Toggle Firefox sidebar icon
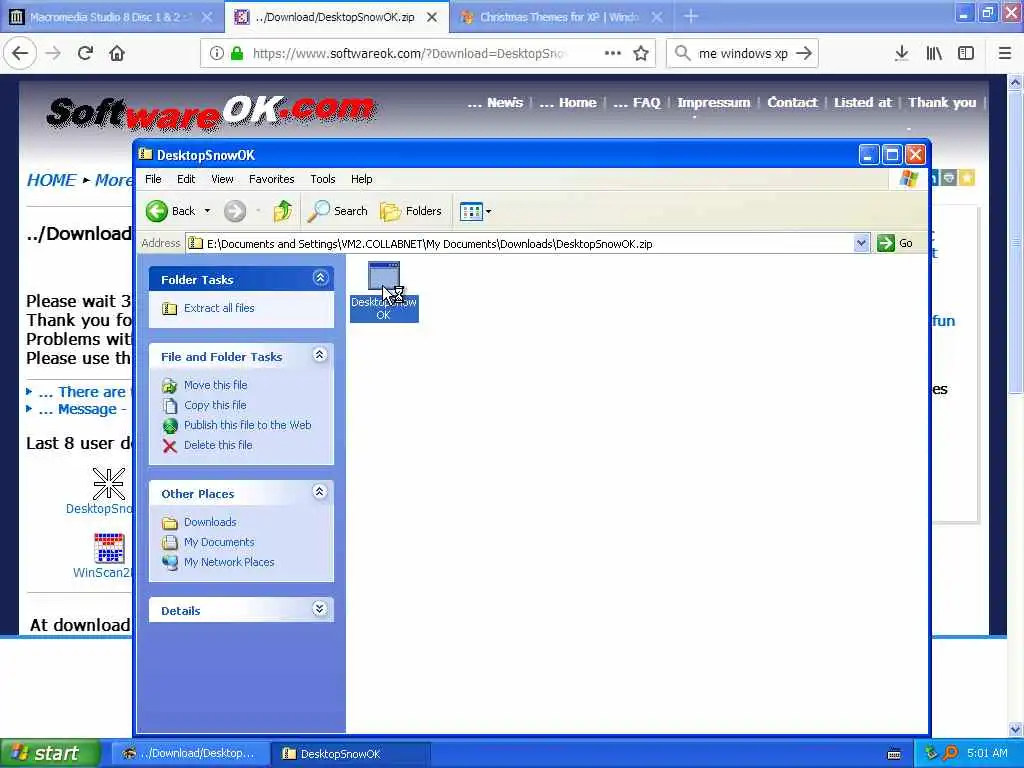 966,53
